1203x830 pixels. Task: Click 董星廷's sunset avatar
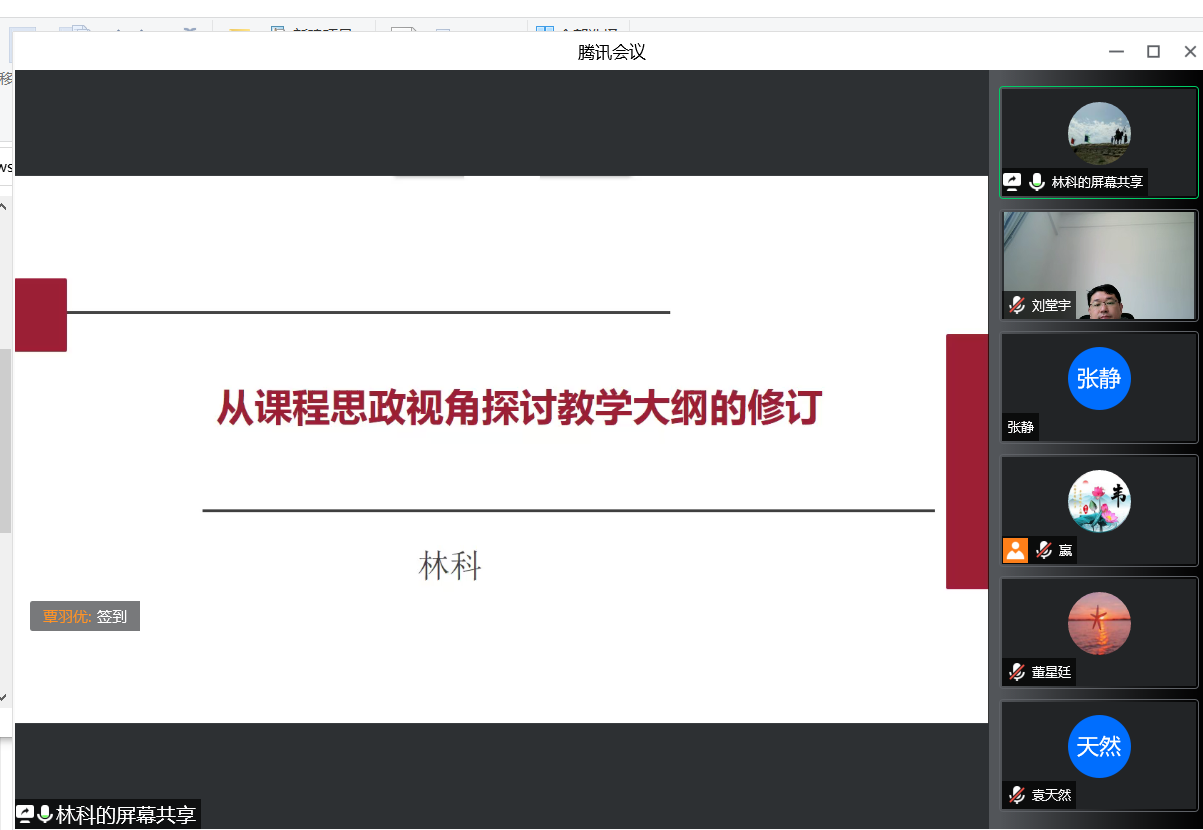(1099, 624)
